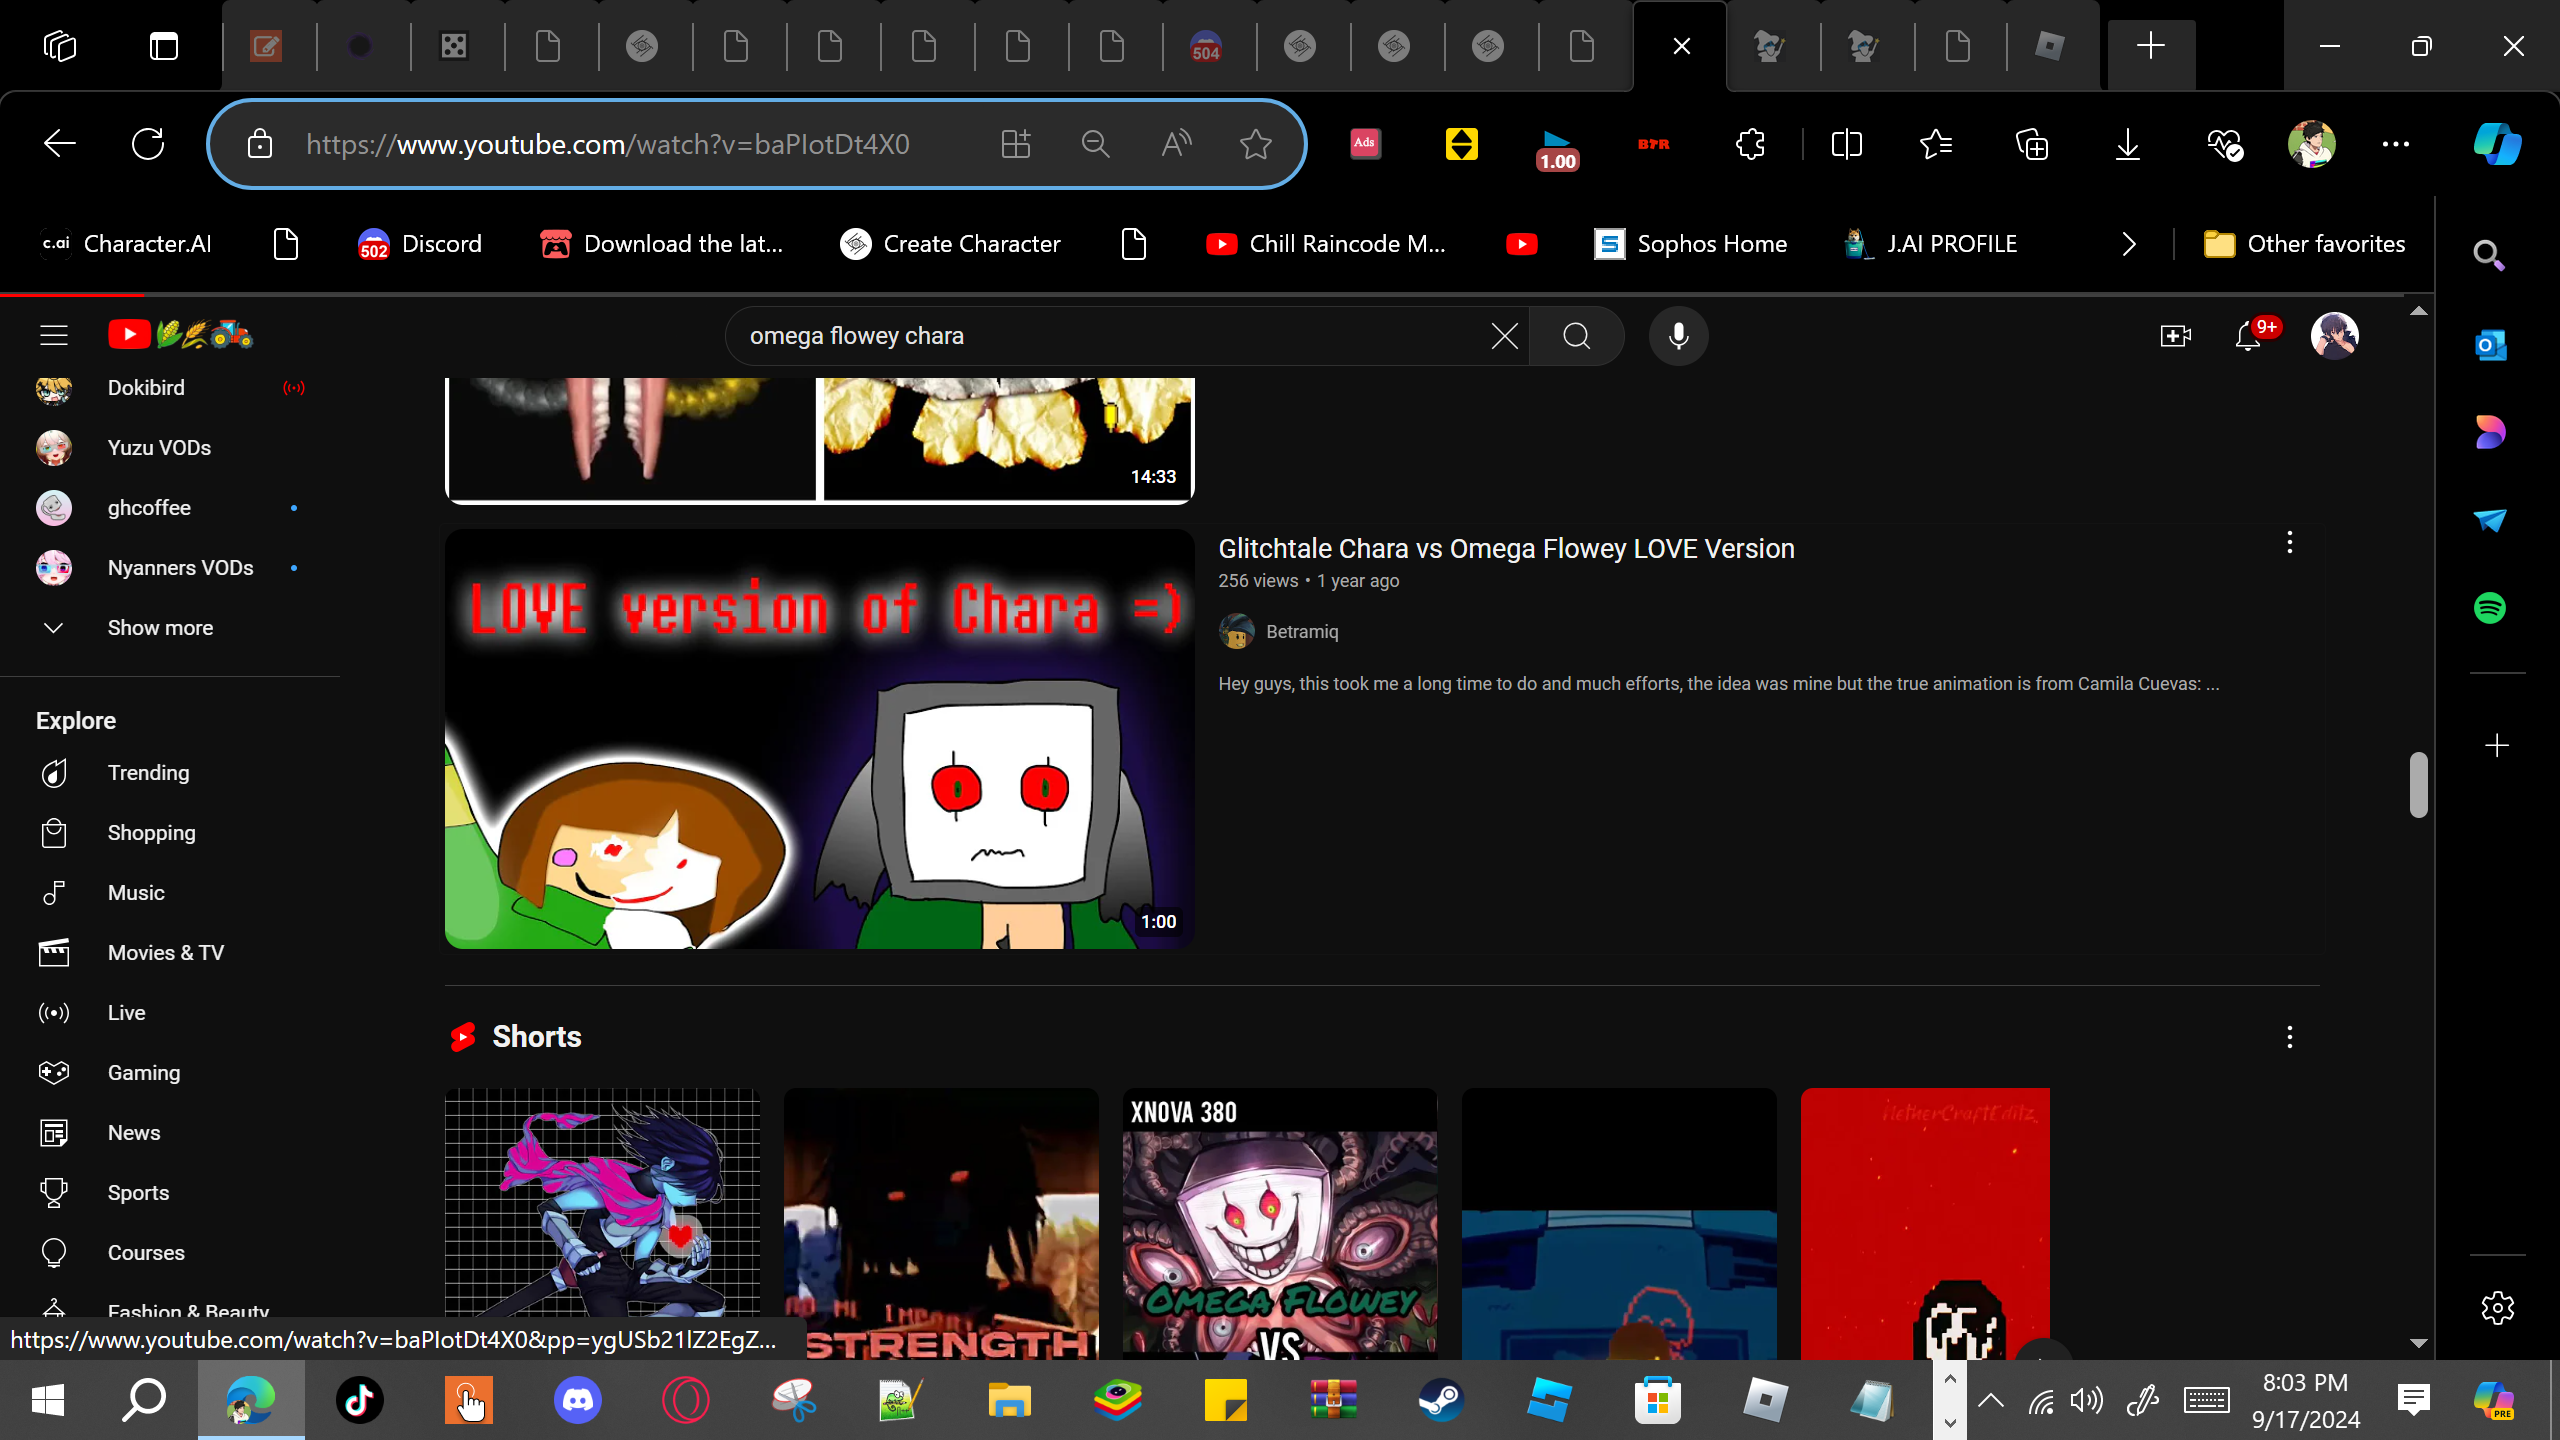Click the YouTube Create video icon
2560x1440 pixels.
[2175, 336]
